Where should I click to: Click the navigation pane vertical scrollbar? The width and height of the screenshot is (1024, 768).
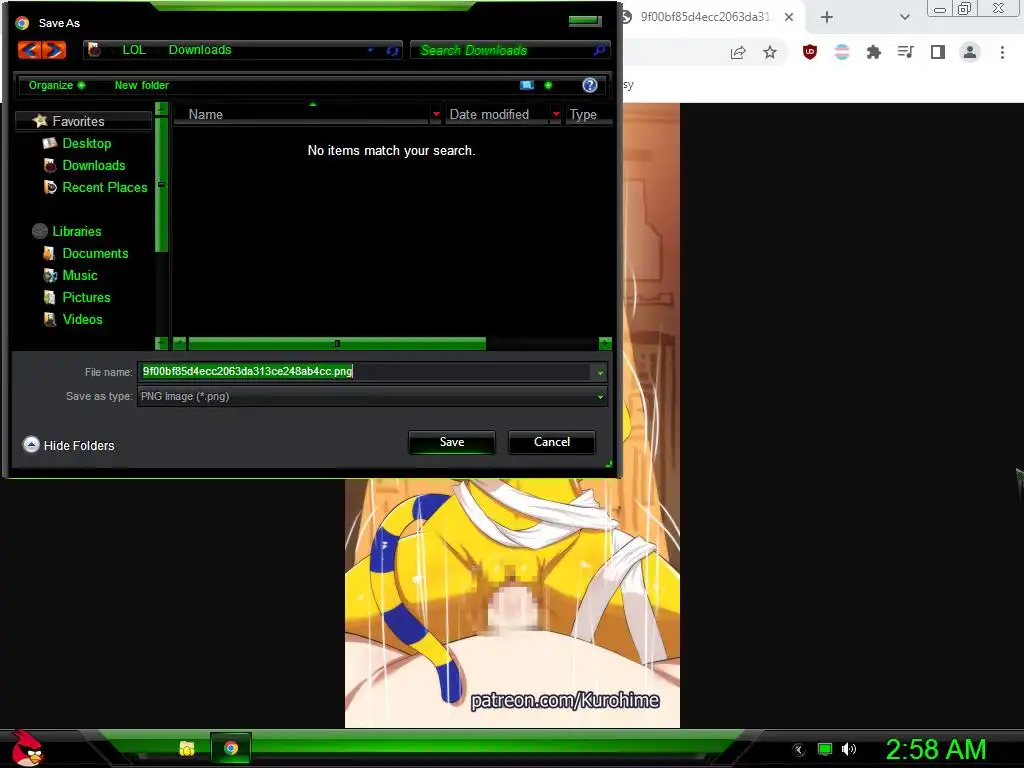pyautogui.click(x=161, y=184)
